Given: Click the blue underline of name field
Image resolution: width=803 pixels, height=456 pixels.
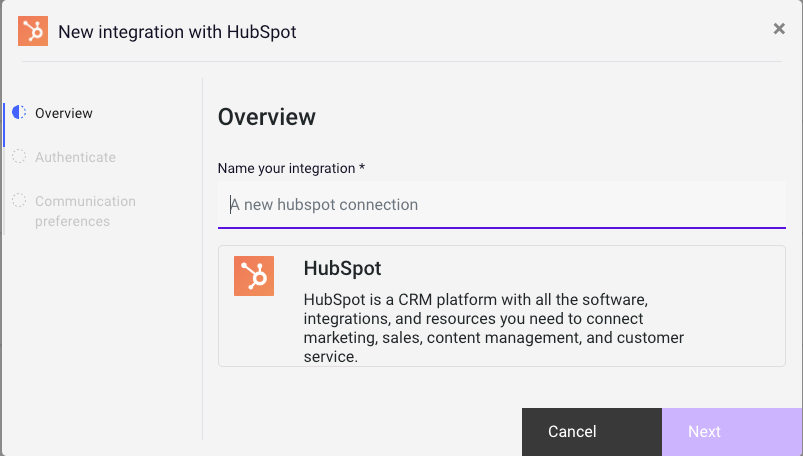Looking at the screenshot, I should pyautogui.click(x=502, y=227).
